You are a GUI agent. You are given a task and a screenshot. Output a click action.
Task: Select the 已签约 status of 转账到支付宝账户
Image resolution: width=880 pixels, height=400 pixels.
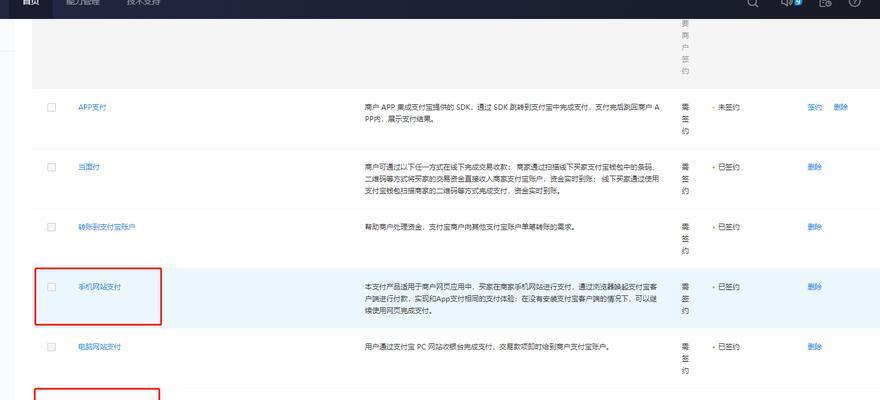[x=726, y=227]
